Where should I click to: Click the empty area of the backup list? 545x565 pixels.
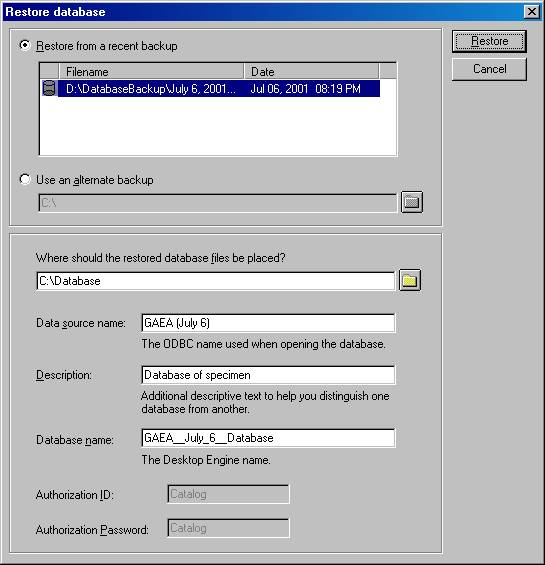[x=218, y=126]
